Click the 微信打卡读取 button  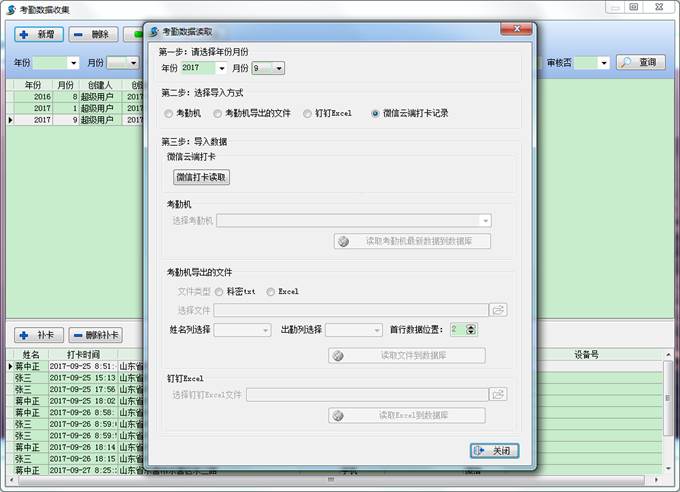(x=202, y=177)
